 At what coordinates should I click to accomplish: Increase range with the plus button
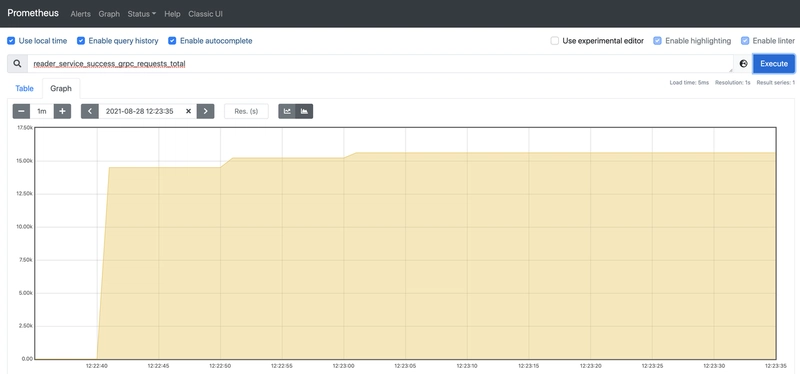(x=62, y=111)
